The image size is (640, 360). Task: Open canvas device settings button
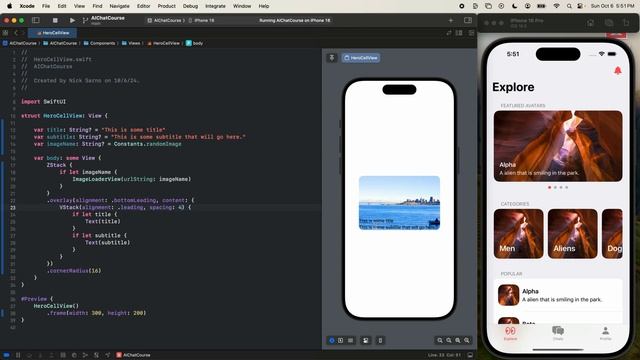click(366, 340)
